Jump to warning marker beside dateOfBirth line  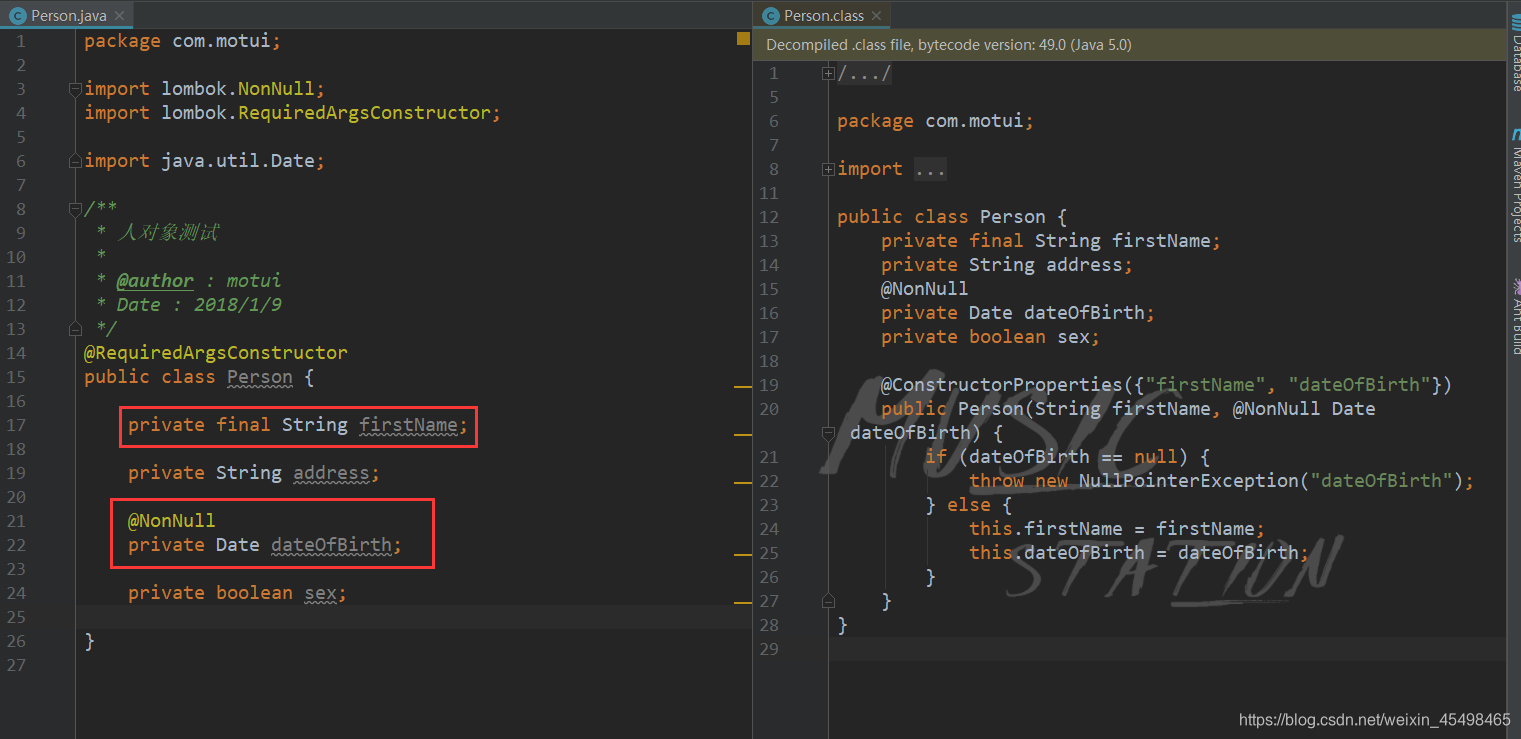click(742, 554)
